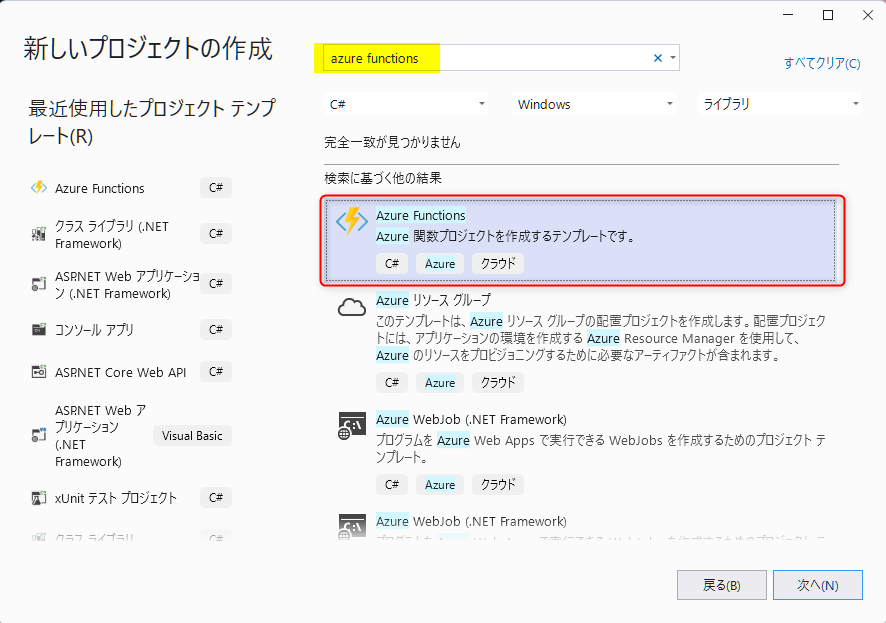Click the クラス ライブラリ (.NET Framework) icon
The image size is (886, 623).
coord(38,234)
